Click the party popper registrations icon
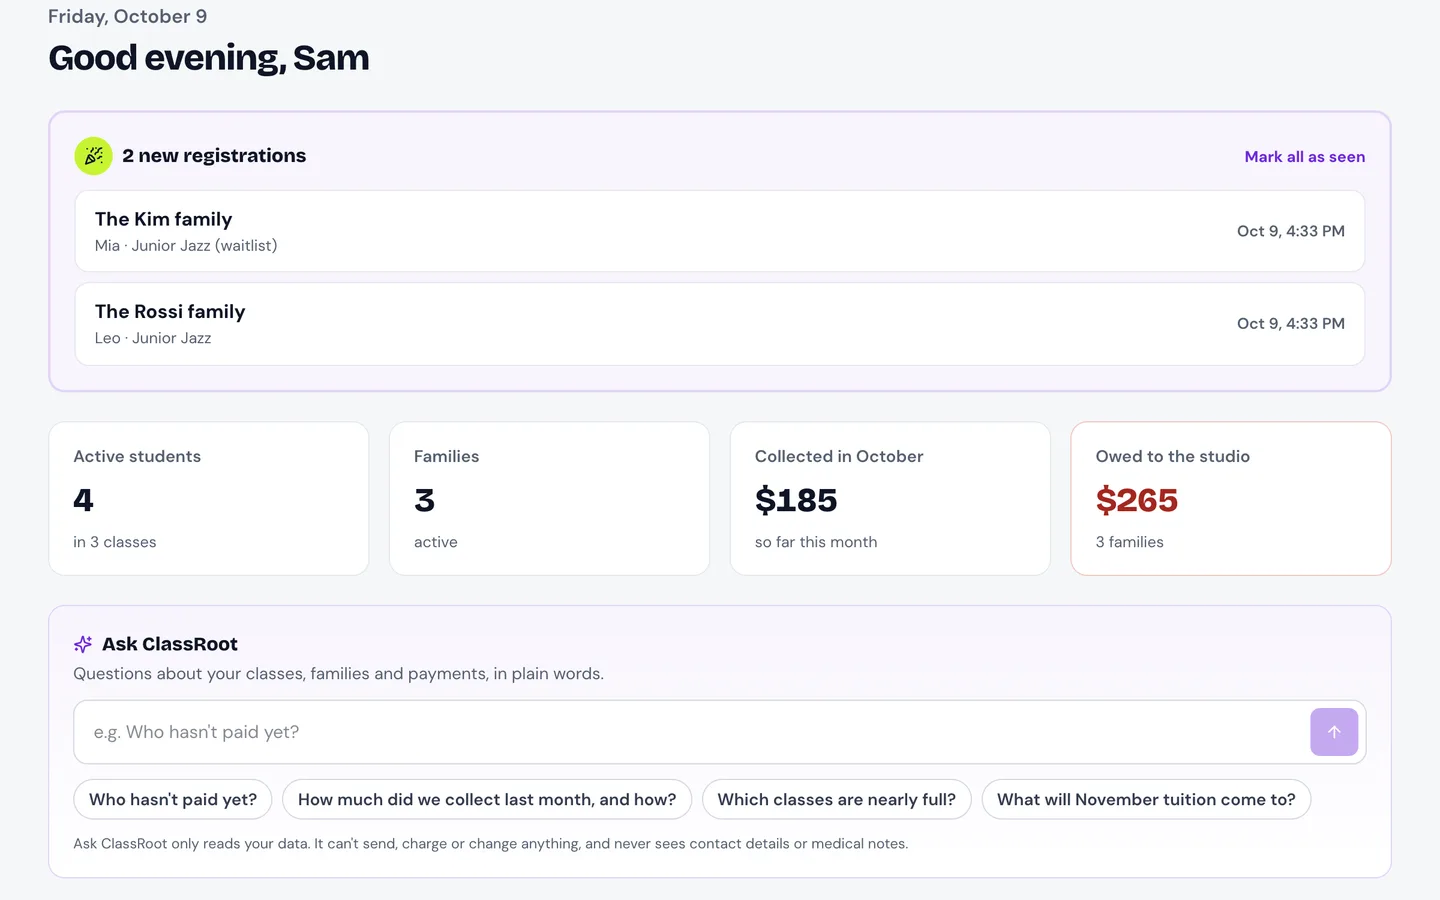This screenshot has height=900, width=1440. pos(93,156)
